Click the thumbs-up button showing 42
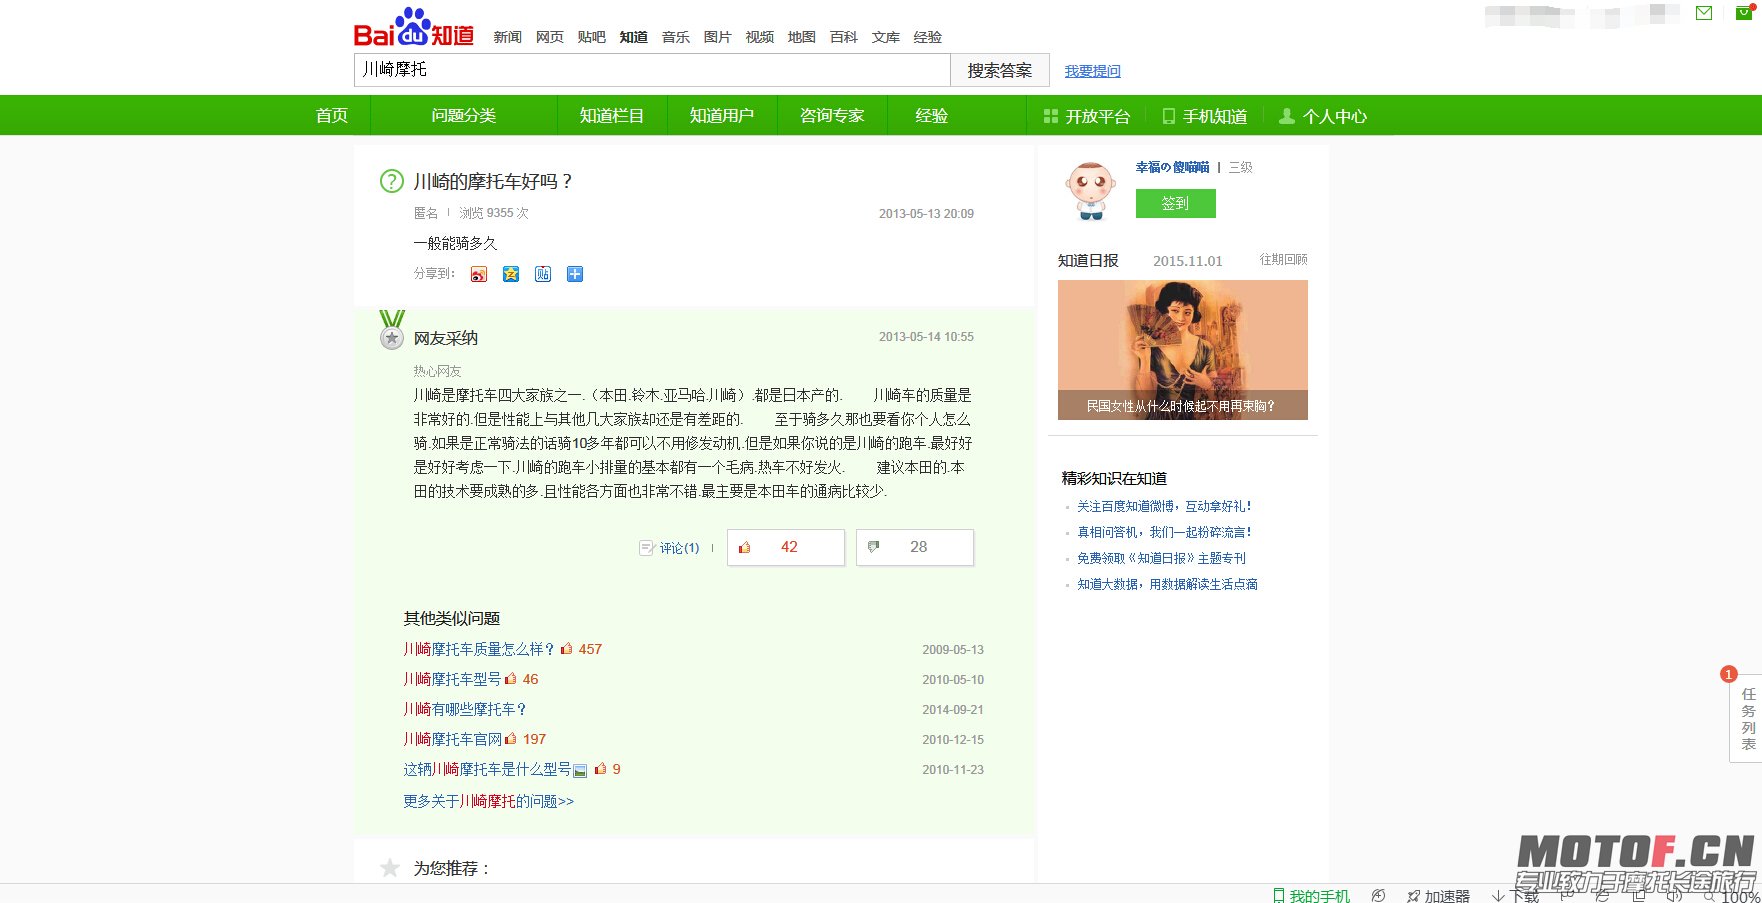This screenshot has height=903, width=1762. tap(786, 547)
